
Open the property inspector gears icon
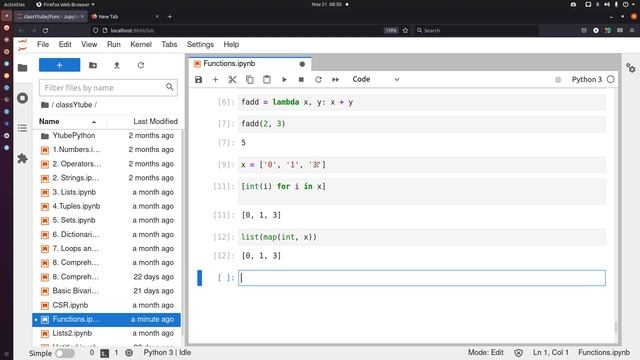(x=631, y=68)
